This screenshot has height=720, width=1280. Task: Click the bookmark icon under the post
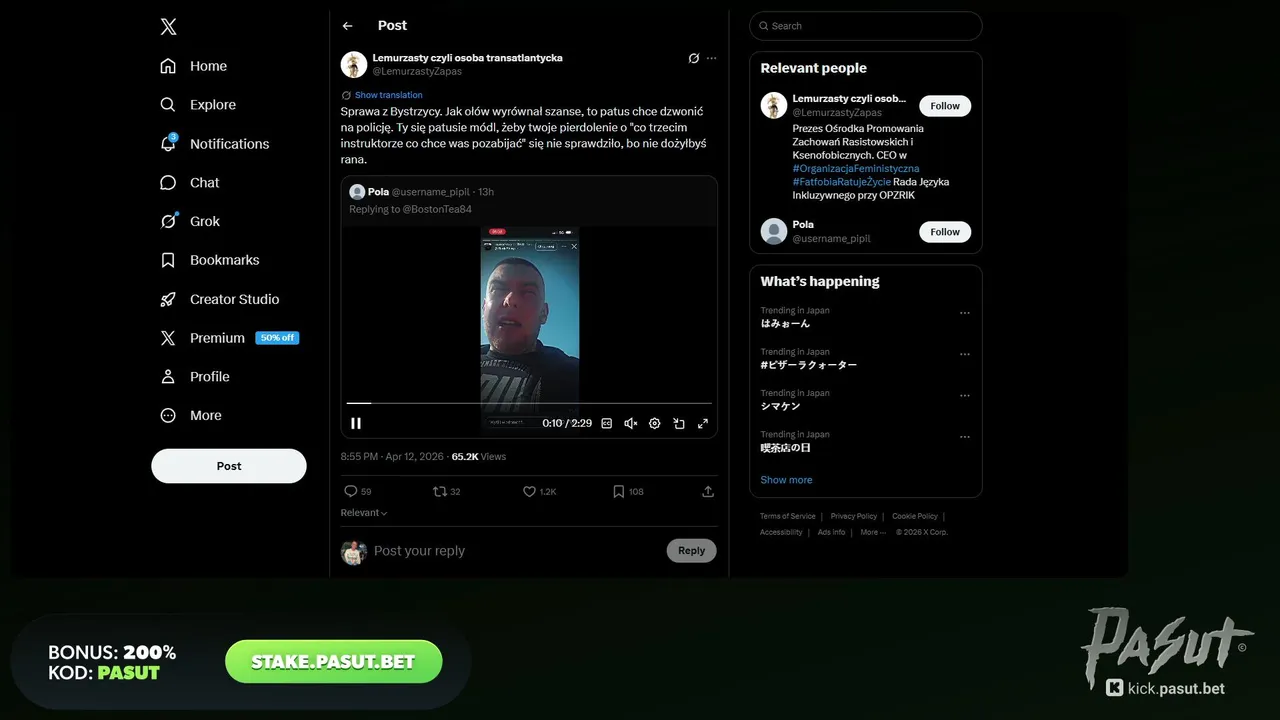pyautogui.click(x=619, y=491)
